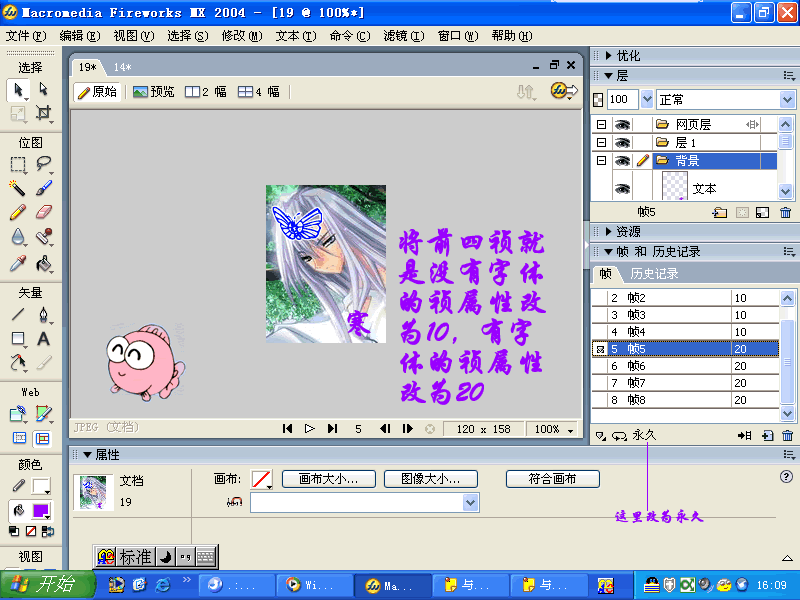The height and width of the screenshot is (600, 800).
Task: Collapse the 层 panel
Action: [609, 76]
